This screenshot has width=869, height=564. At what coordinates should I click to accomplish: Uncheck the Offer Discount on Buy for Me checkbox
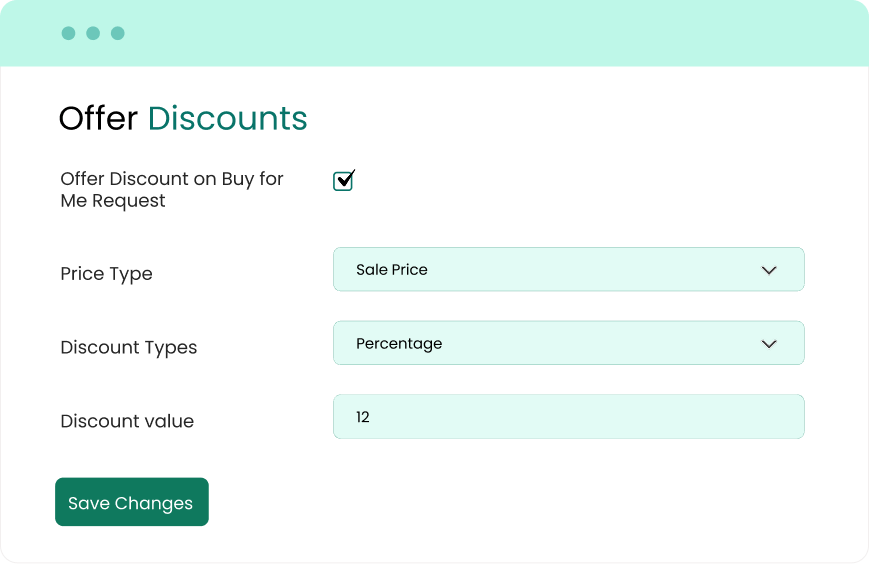pyautogui.click(x=343, y=181)
